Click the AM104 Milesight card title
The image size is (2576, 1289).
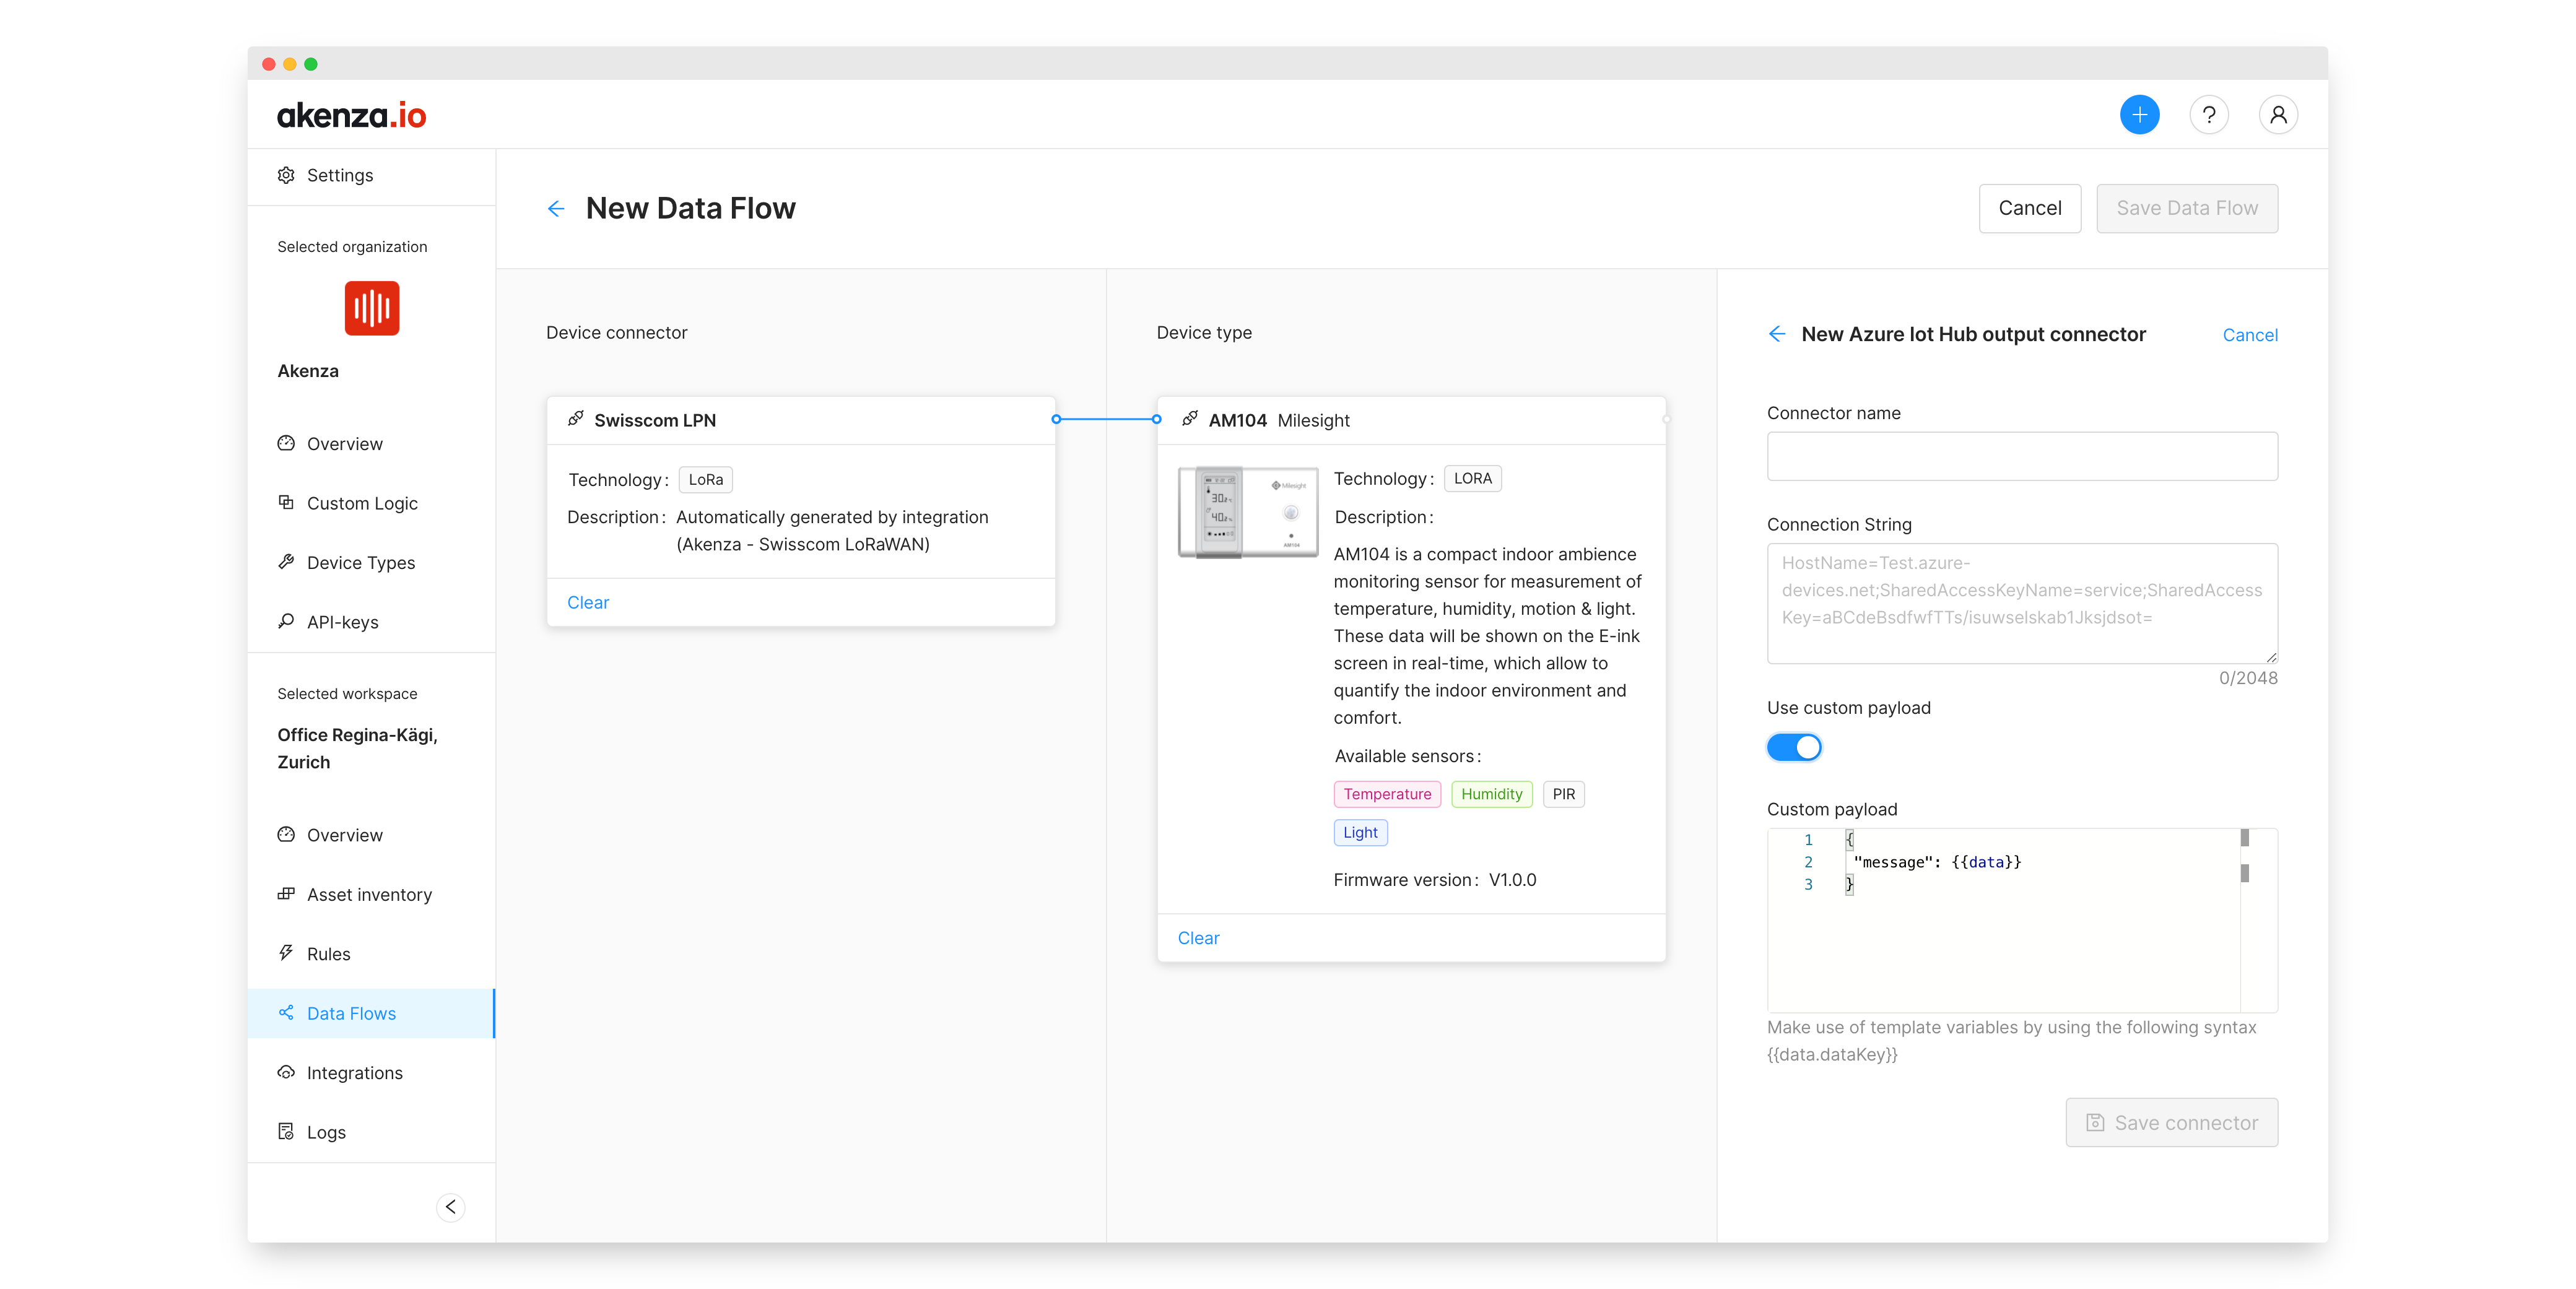(1279, 420)
